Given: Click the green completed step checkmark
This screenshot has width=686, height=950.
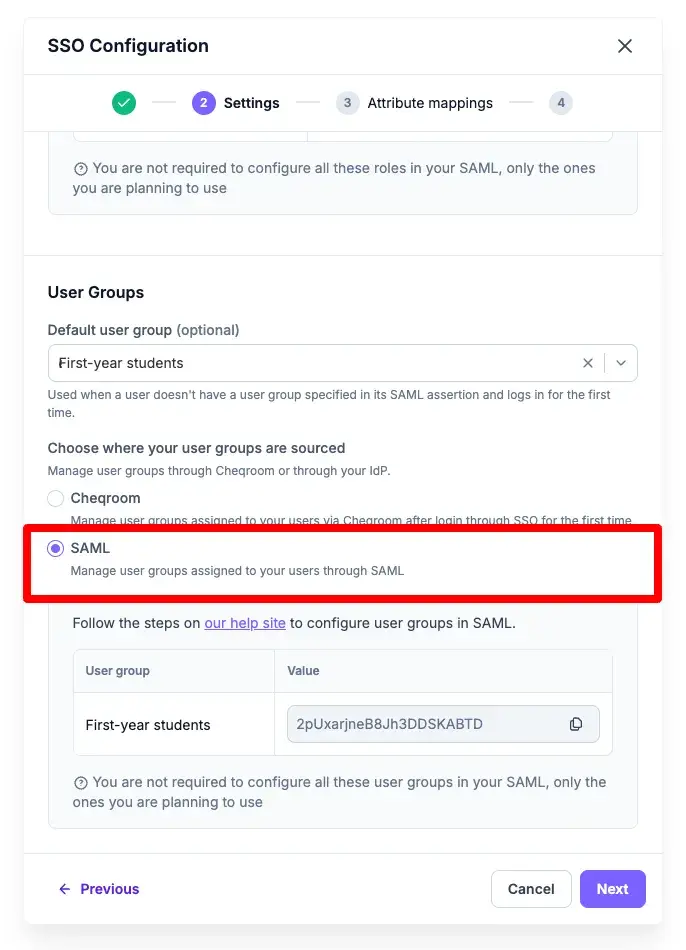Looking at the screenshot, I should [124, 103].
